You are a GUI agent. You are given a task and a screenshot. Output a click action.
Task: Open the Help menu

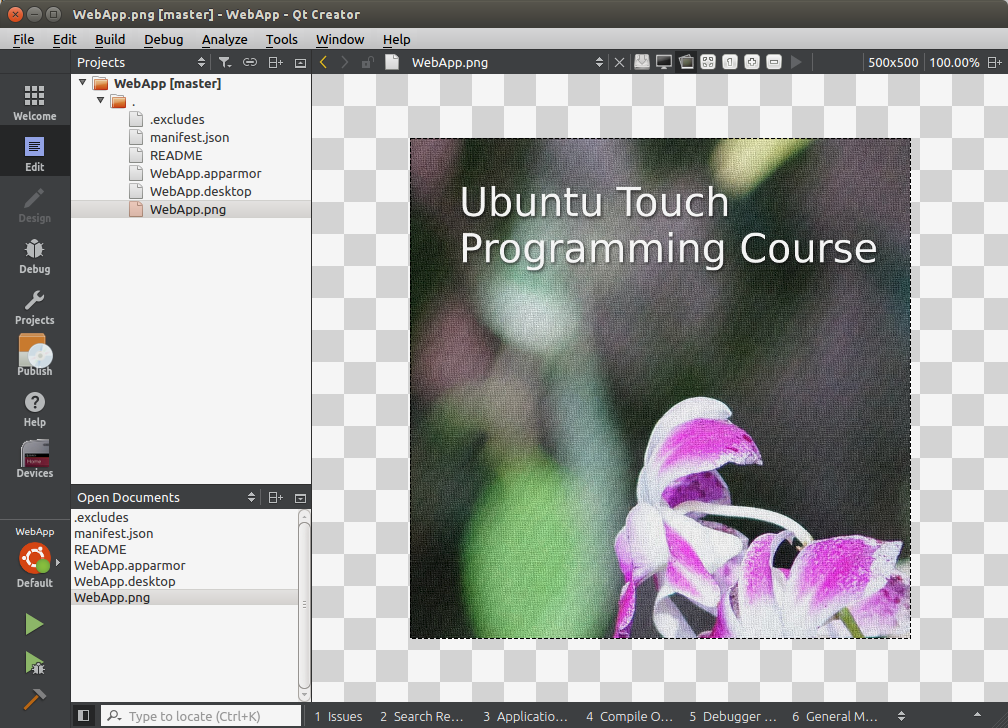(397, 39)
